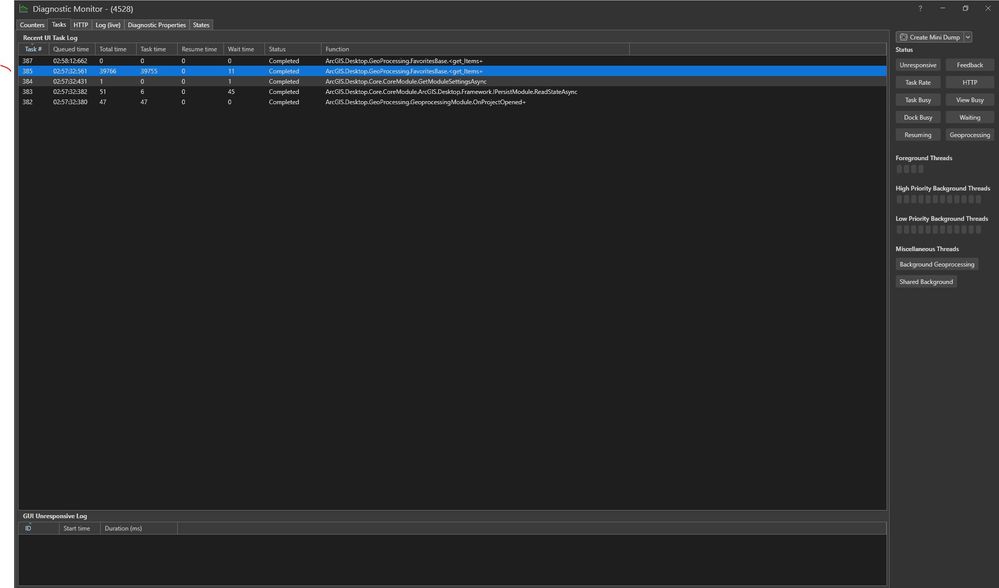This screenshot has width=999, height=588.
Task: Sort by the Resume time column header
Action: 200,49
